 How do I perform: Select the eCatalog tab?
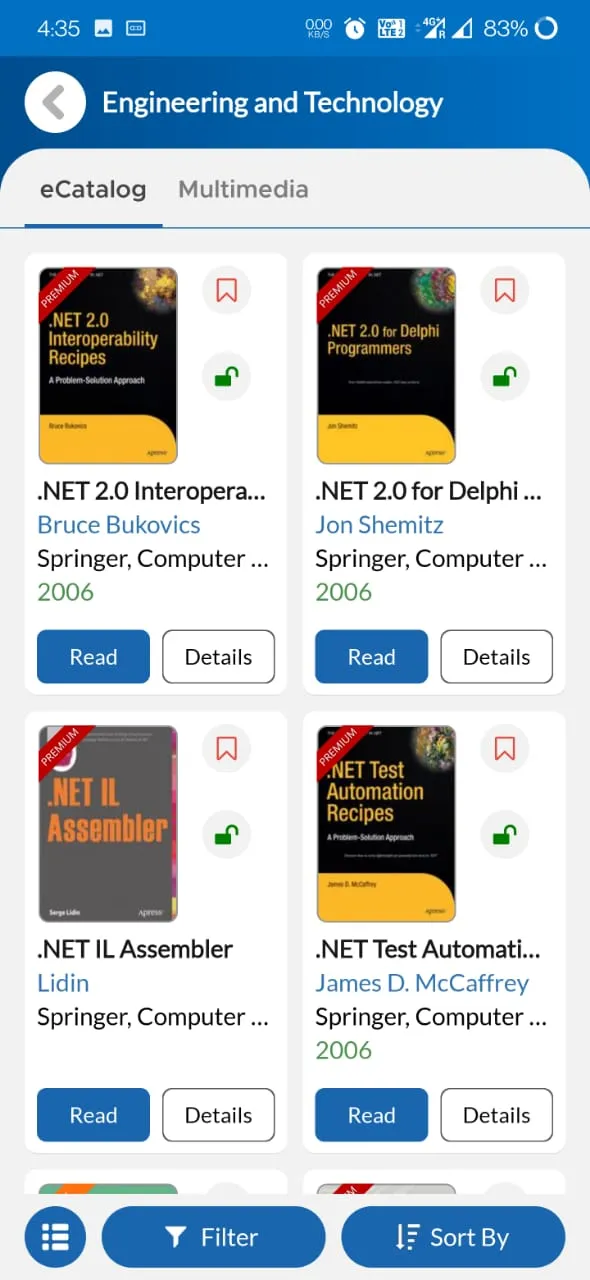coord(93,189)
